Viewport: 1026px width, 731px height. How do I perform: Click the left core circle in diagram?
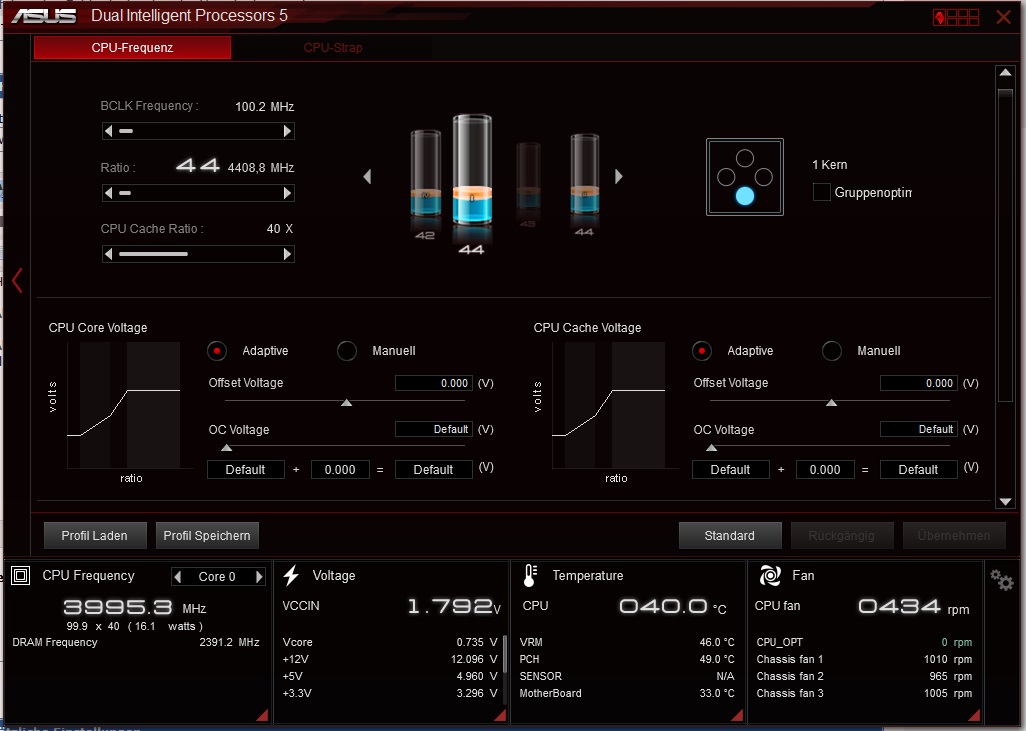(x=726, y=177)
